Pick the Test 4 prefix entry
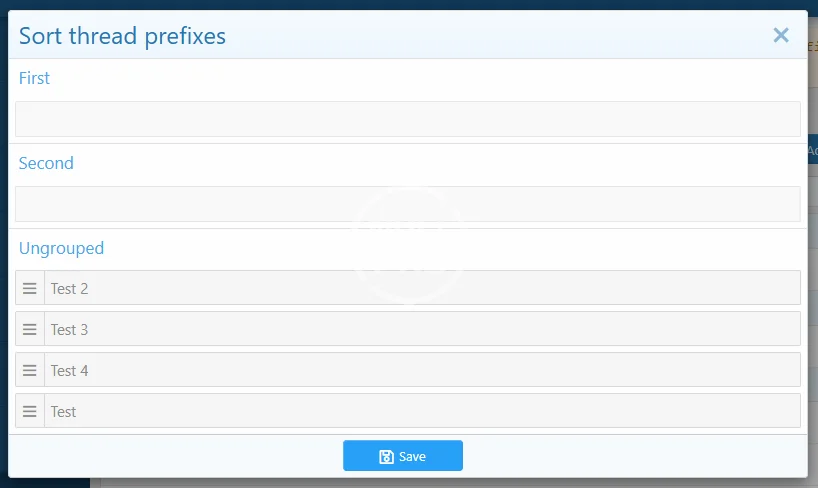Viewport: 818px width, 488px height. click(421, 370)
